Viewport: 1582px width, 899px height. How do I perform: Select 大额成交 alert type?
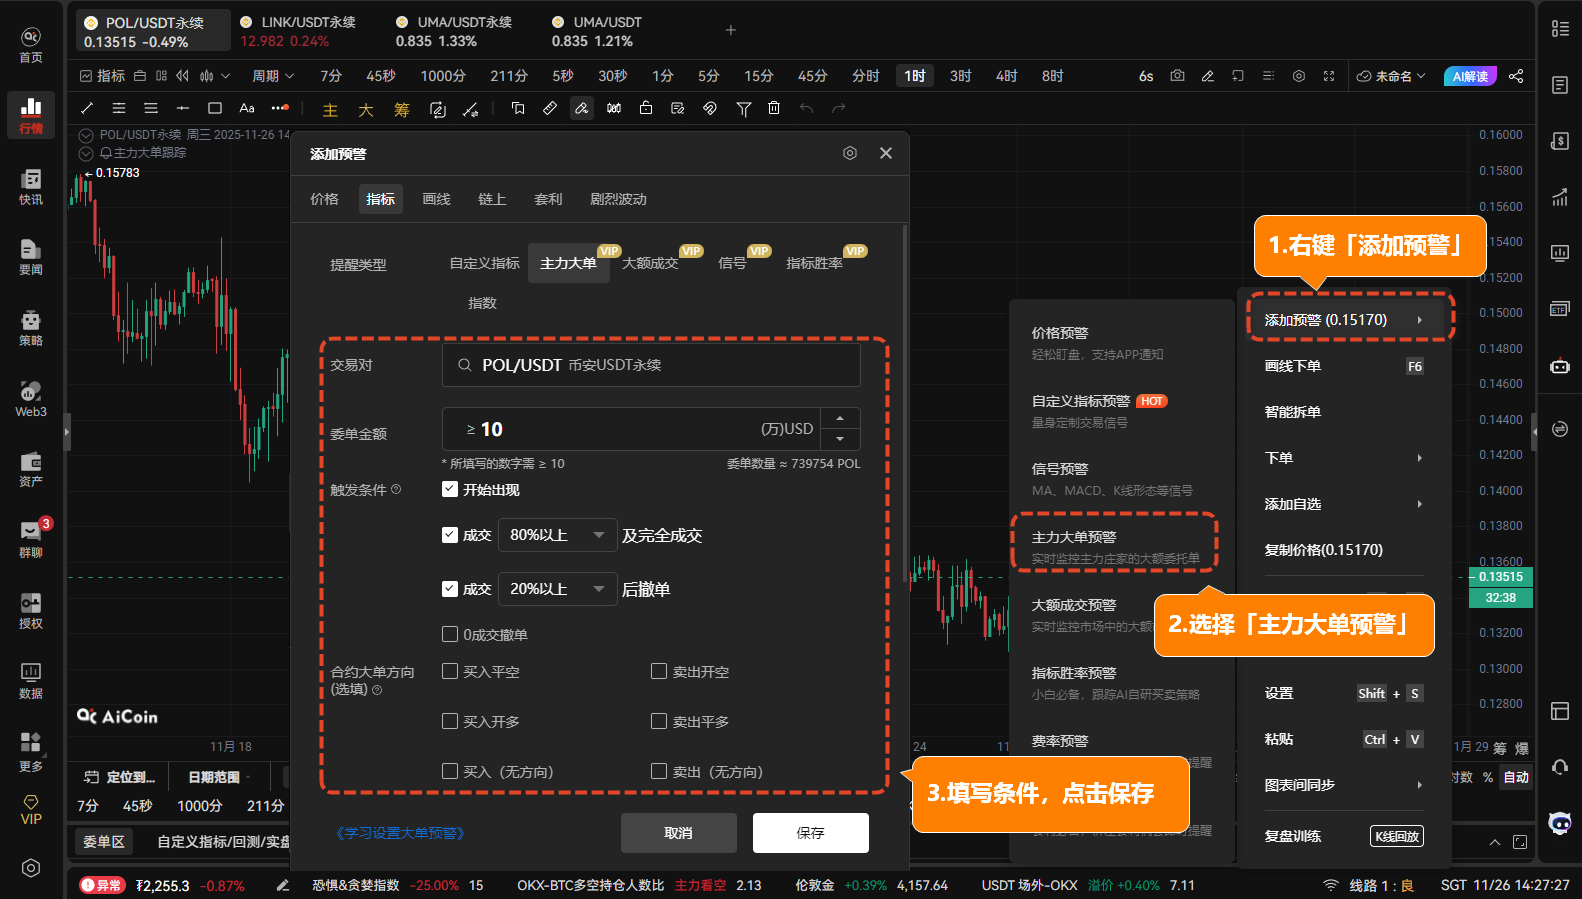pos(651,263)
